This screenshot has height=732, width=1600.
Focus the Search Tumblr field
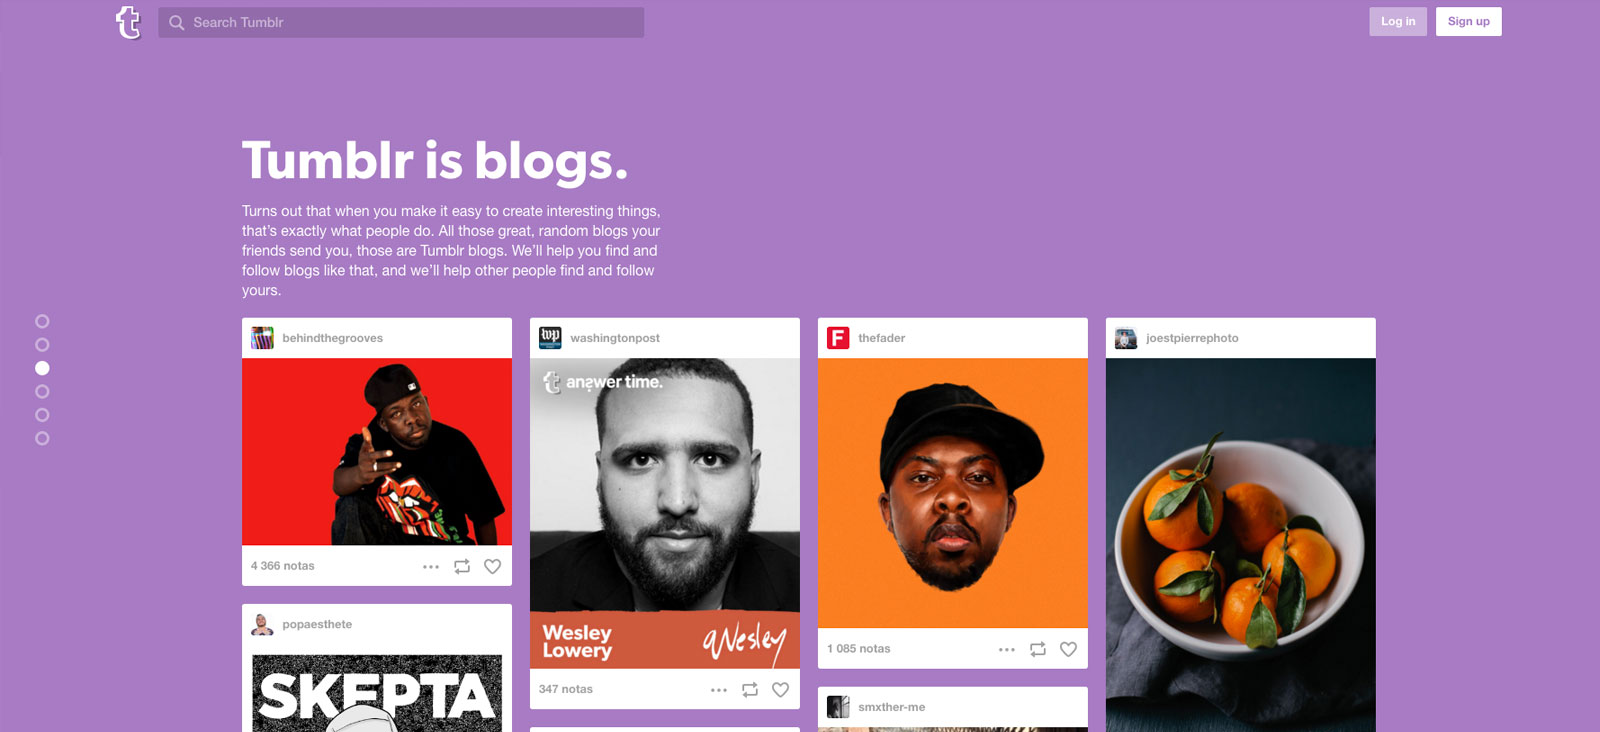click(x=401, y=22)
